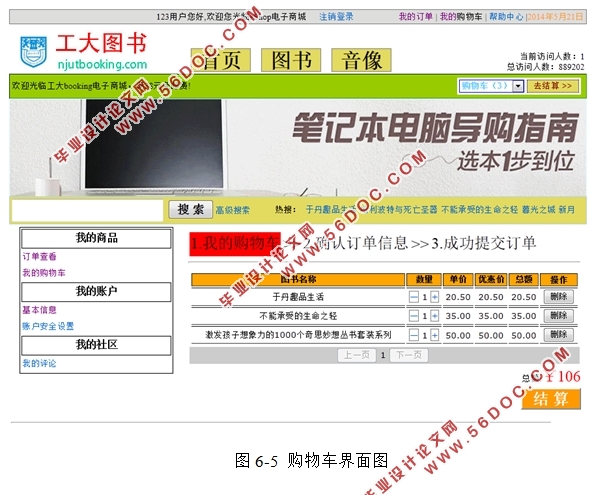The image size is (616, 495).
Task: Increase quantity of 于丹趣品生活
Action: pos(434,297)
